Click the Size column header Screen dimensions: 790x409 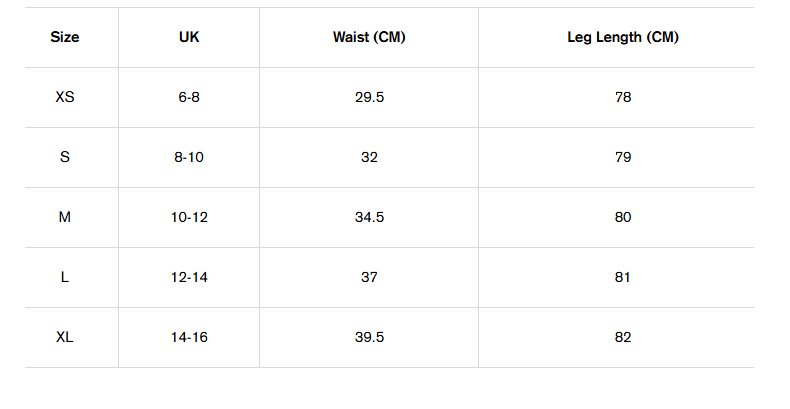(65, 37)
